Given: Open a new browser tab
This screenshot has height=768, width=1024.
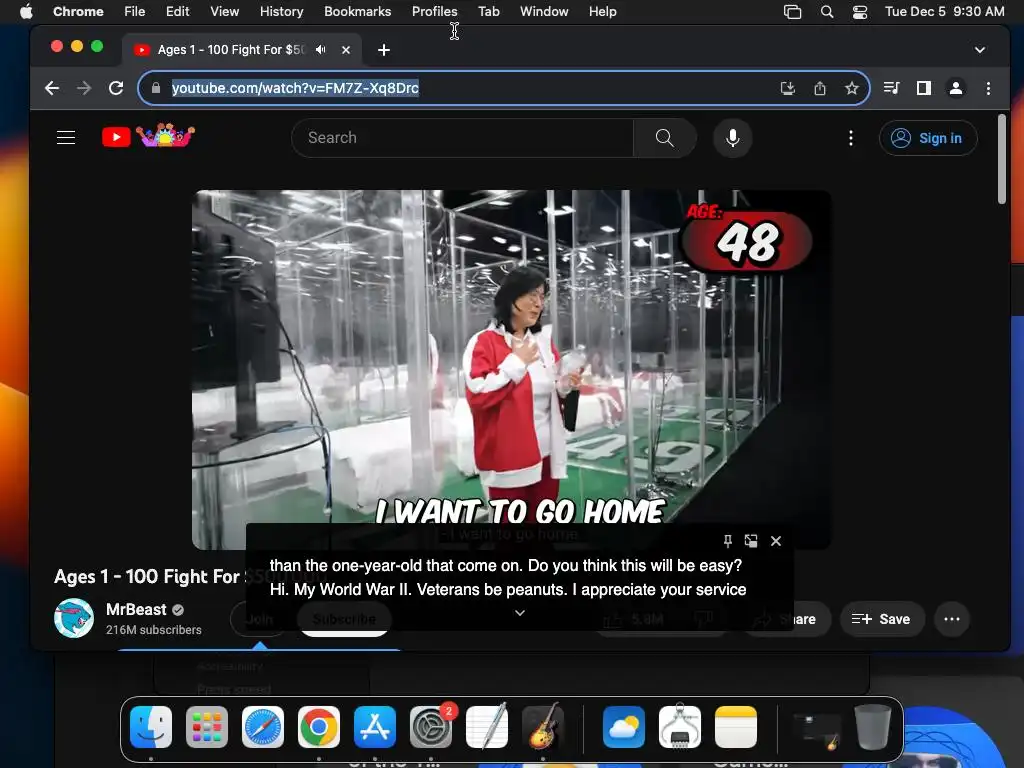Looking at the screenshot, I should tap(384, 50).
